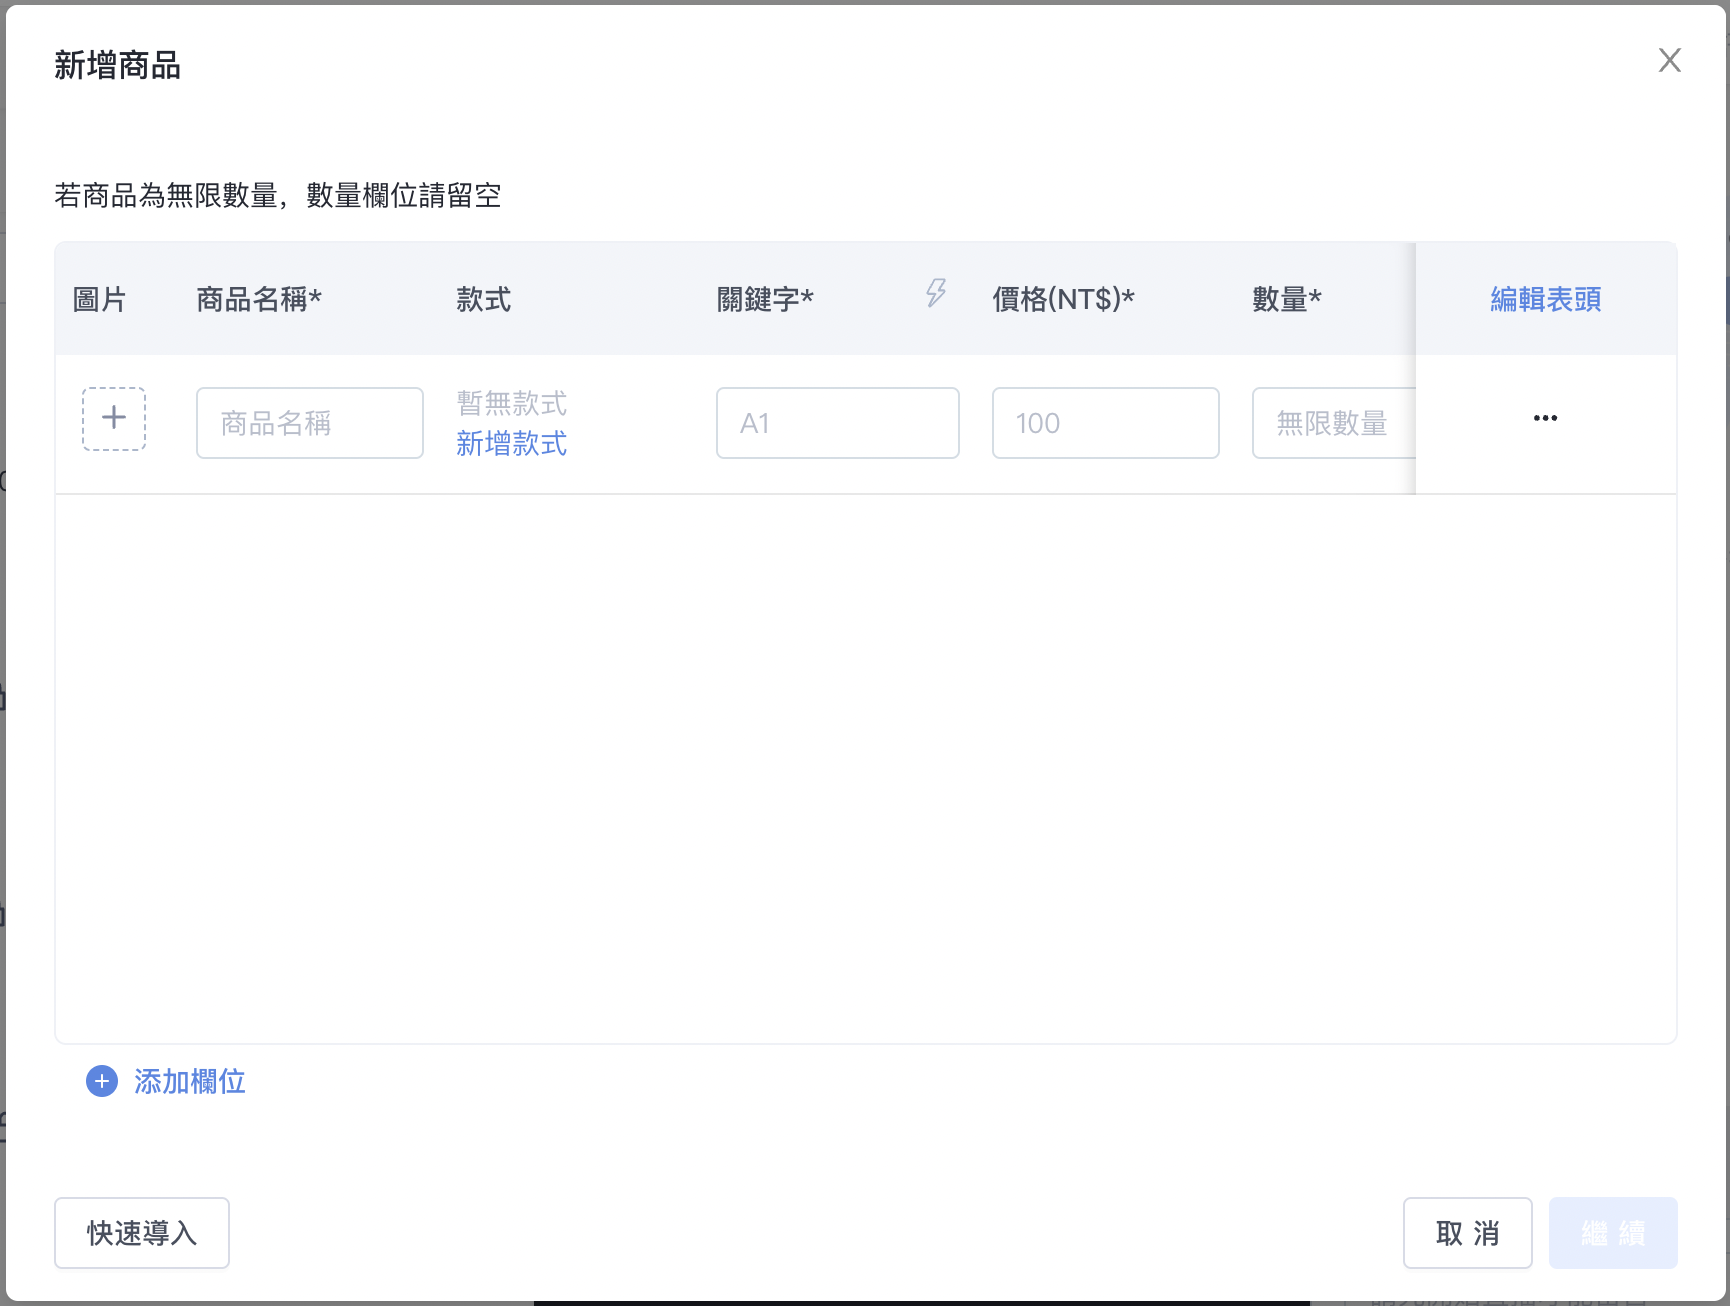
Task: Focus the keyword field showing A1
Action: coord(838,423)
